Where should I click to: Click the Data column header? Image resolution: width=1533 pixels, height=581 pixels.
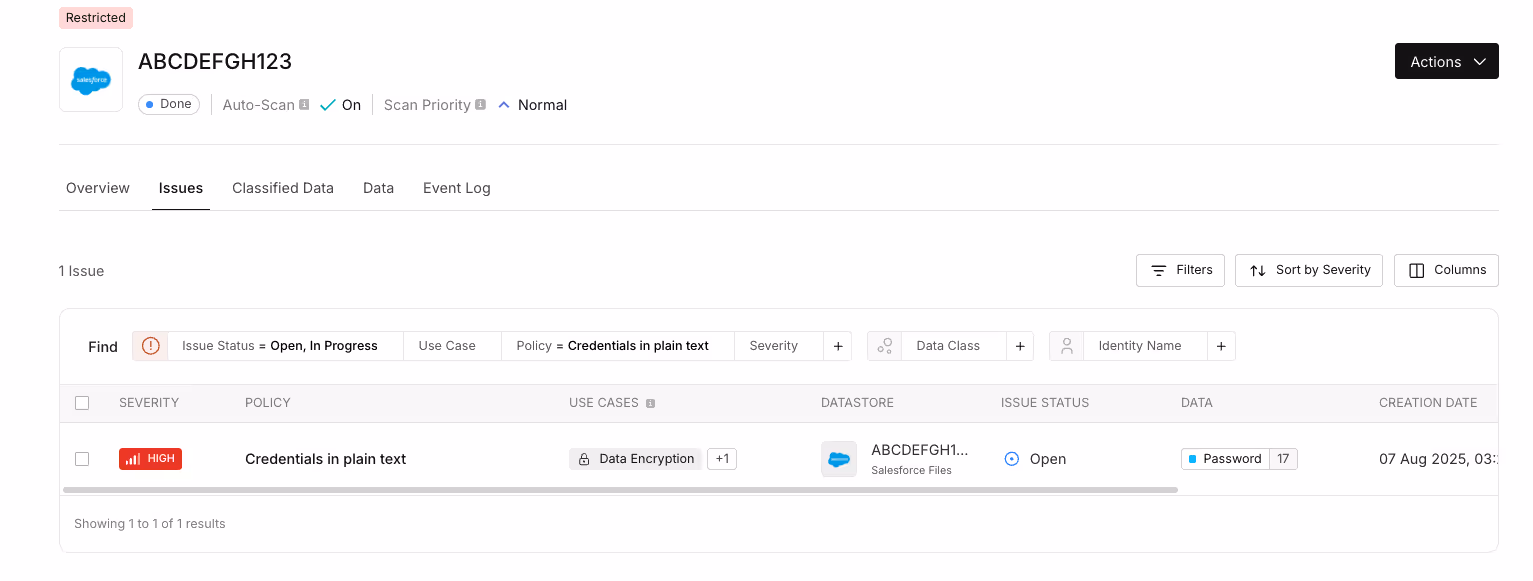click(x=1197, y=403)
